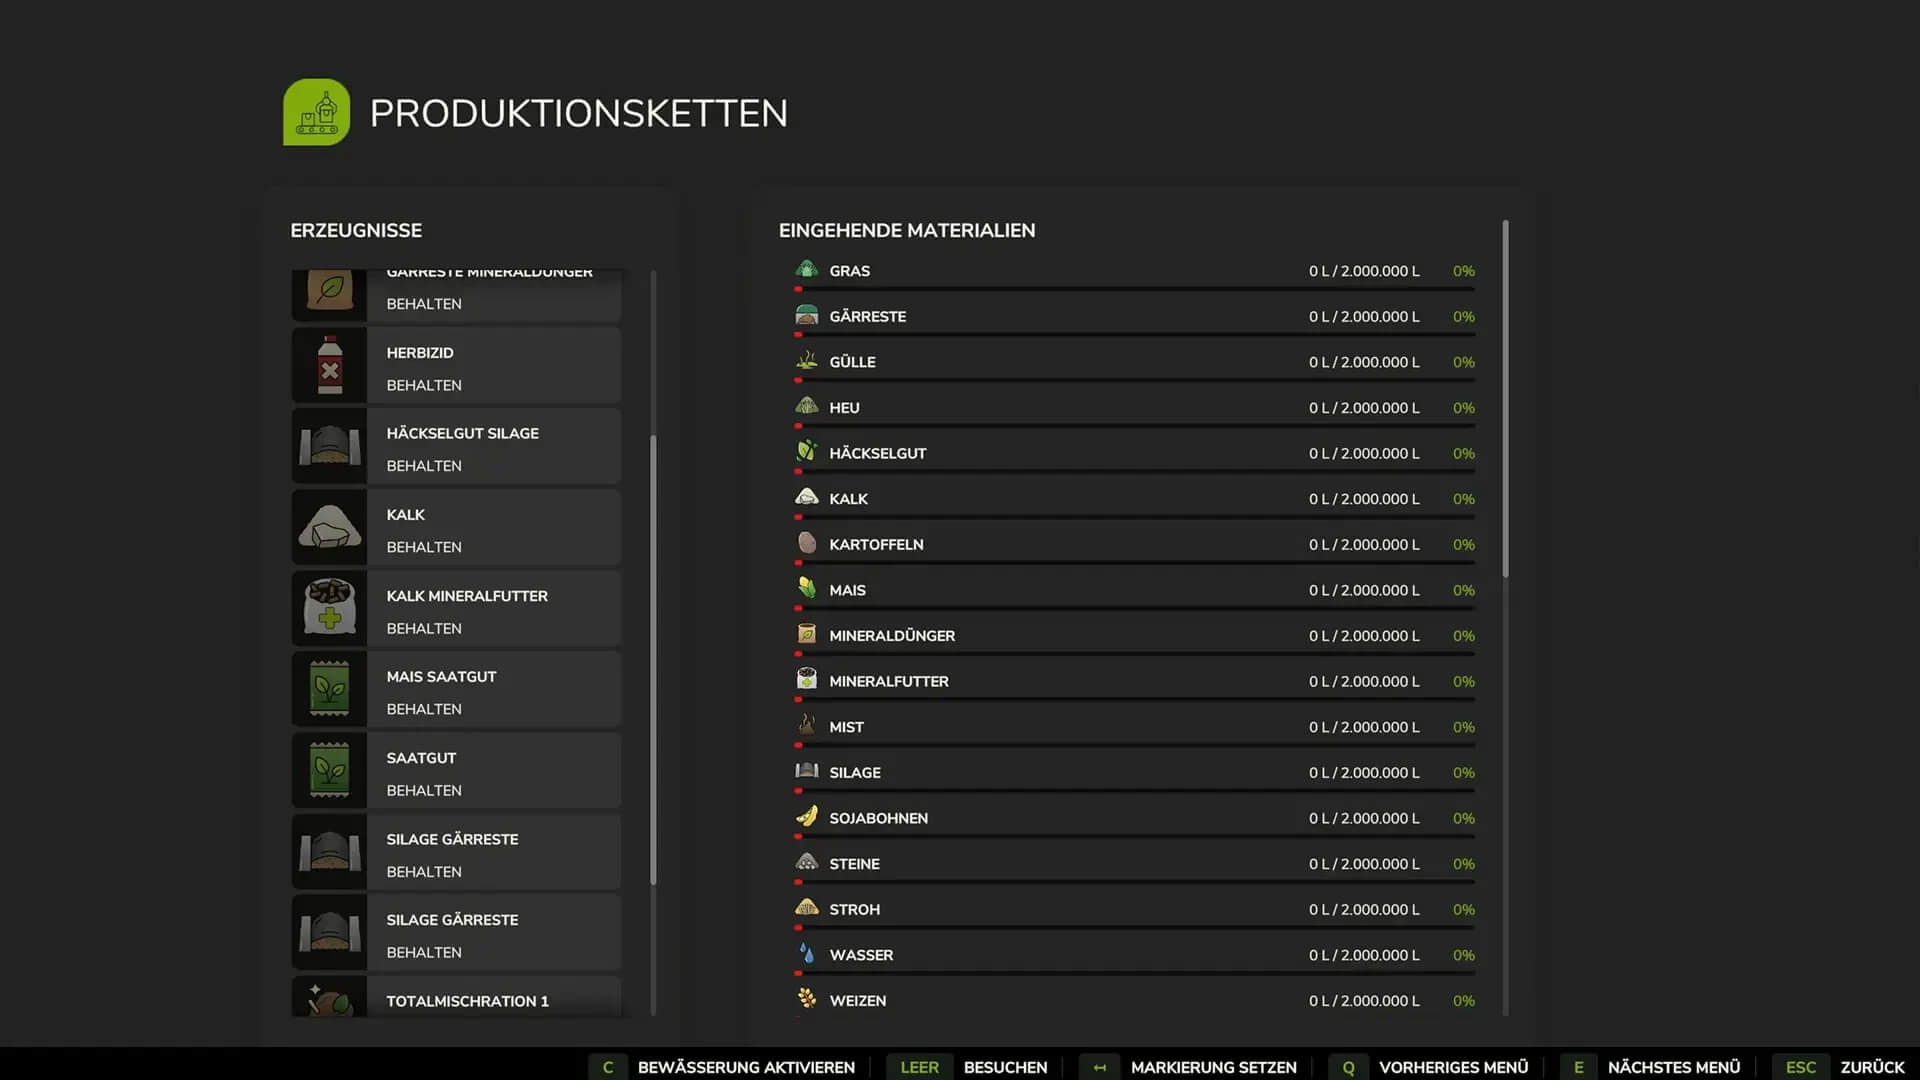This screenshot has height=1080, width=1920.
Task: Select the Saatgut product entry
Action: [456, 772]
